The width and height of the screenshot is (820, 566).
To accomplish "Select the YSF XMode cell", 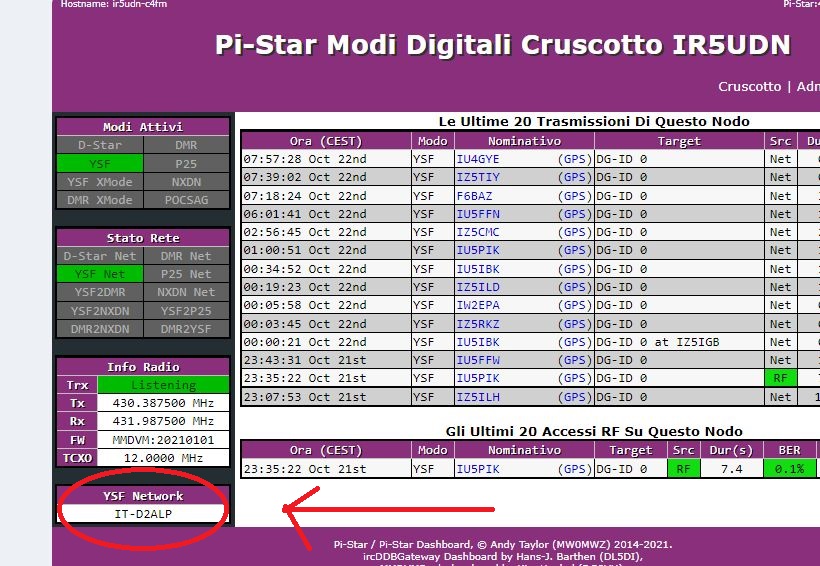I will pyautogui.click(x=100, y=182).
